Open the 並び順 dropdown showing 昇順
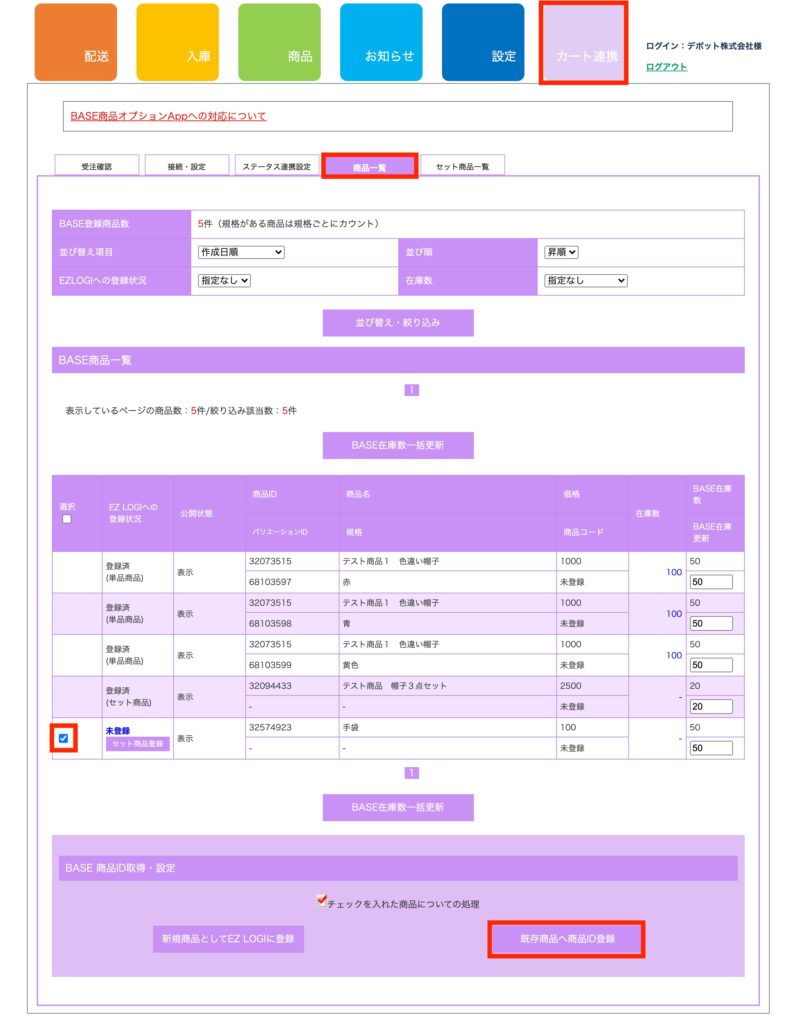 coord(561,252)
